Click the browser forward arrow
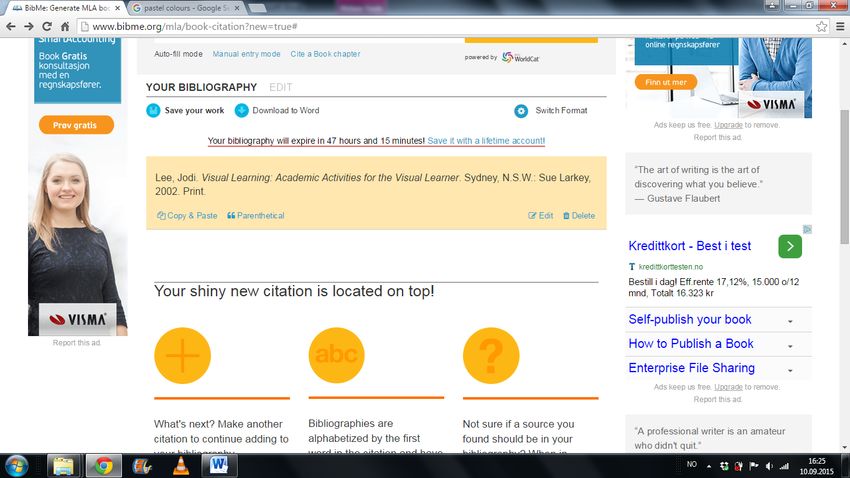Image resolution: width=850 pixels, height=478 pixels. [29, 27]
